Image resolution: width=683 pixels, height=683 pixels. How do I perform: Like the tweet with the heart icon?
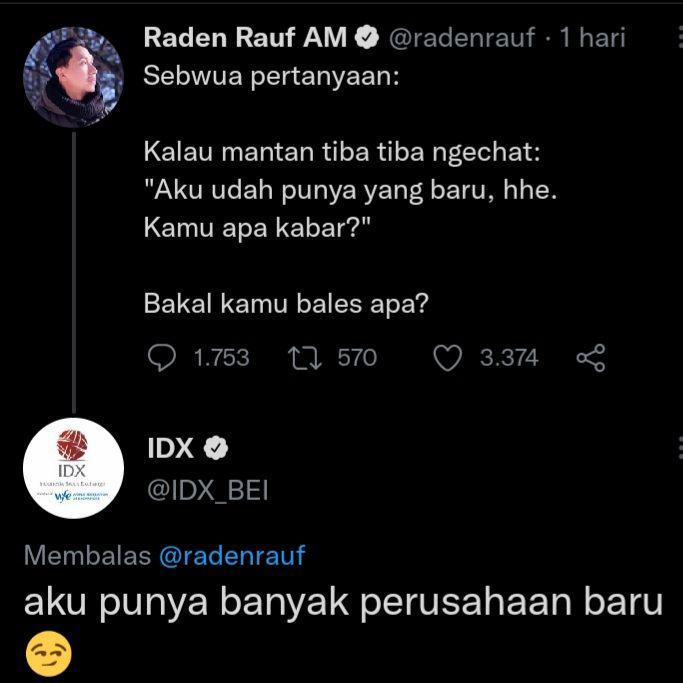pyautogui.click(x=447, y=358)
